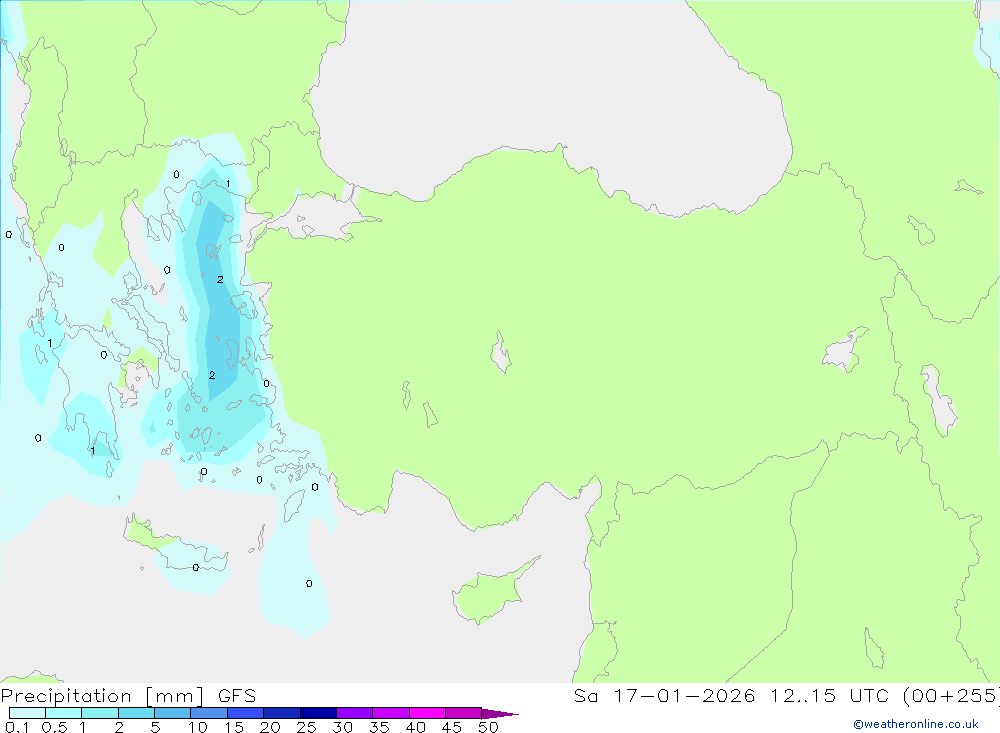
Task: Click the 10–15 mm legend color swatch
Action: (209, 713)
